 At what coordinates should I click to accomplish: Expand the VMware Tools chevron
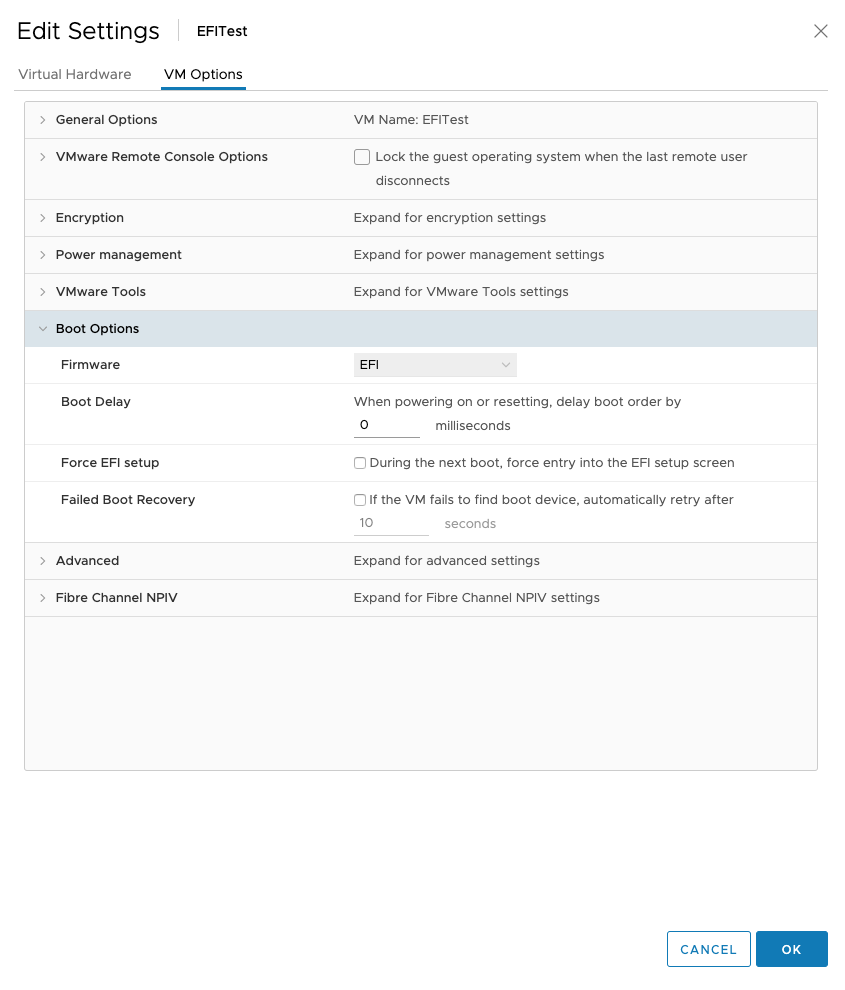pos(42,292)
